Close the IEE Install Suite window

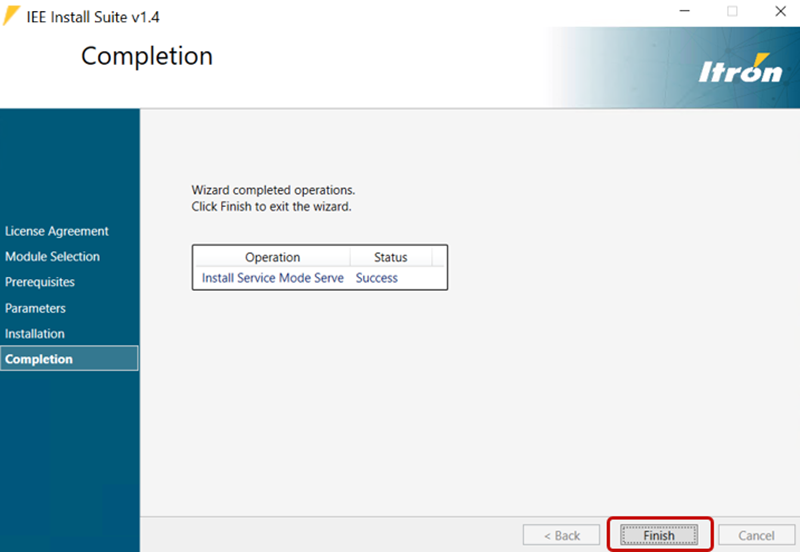781,11
